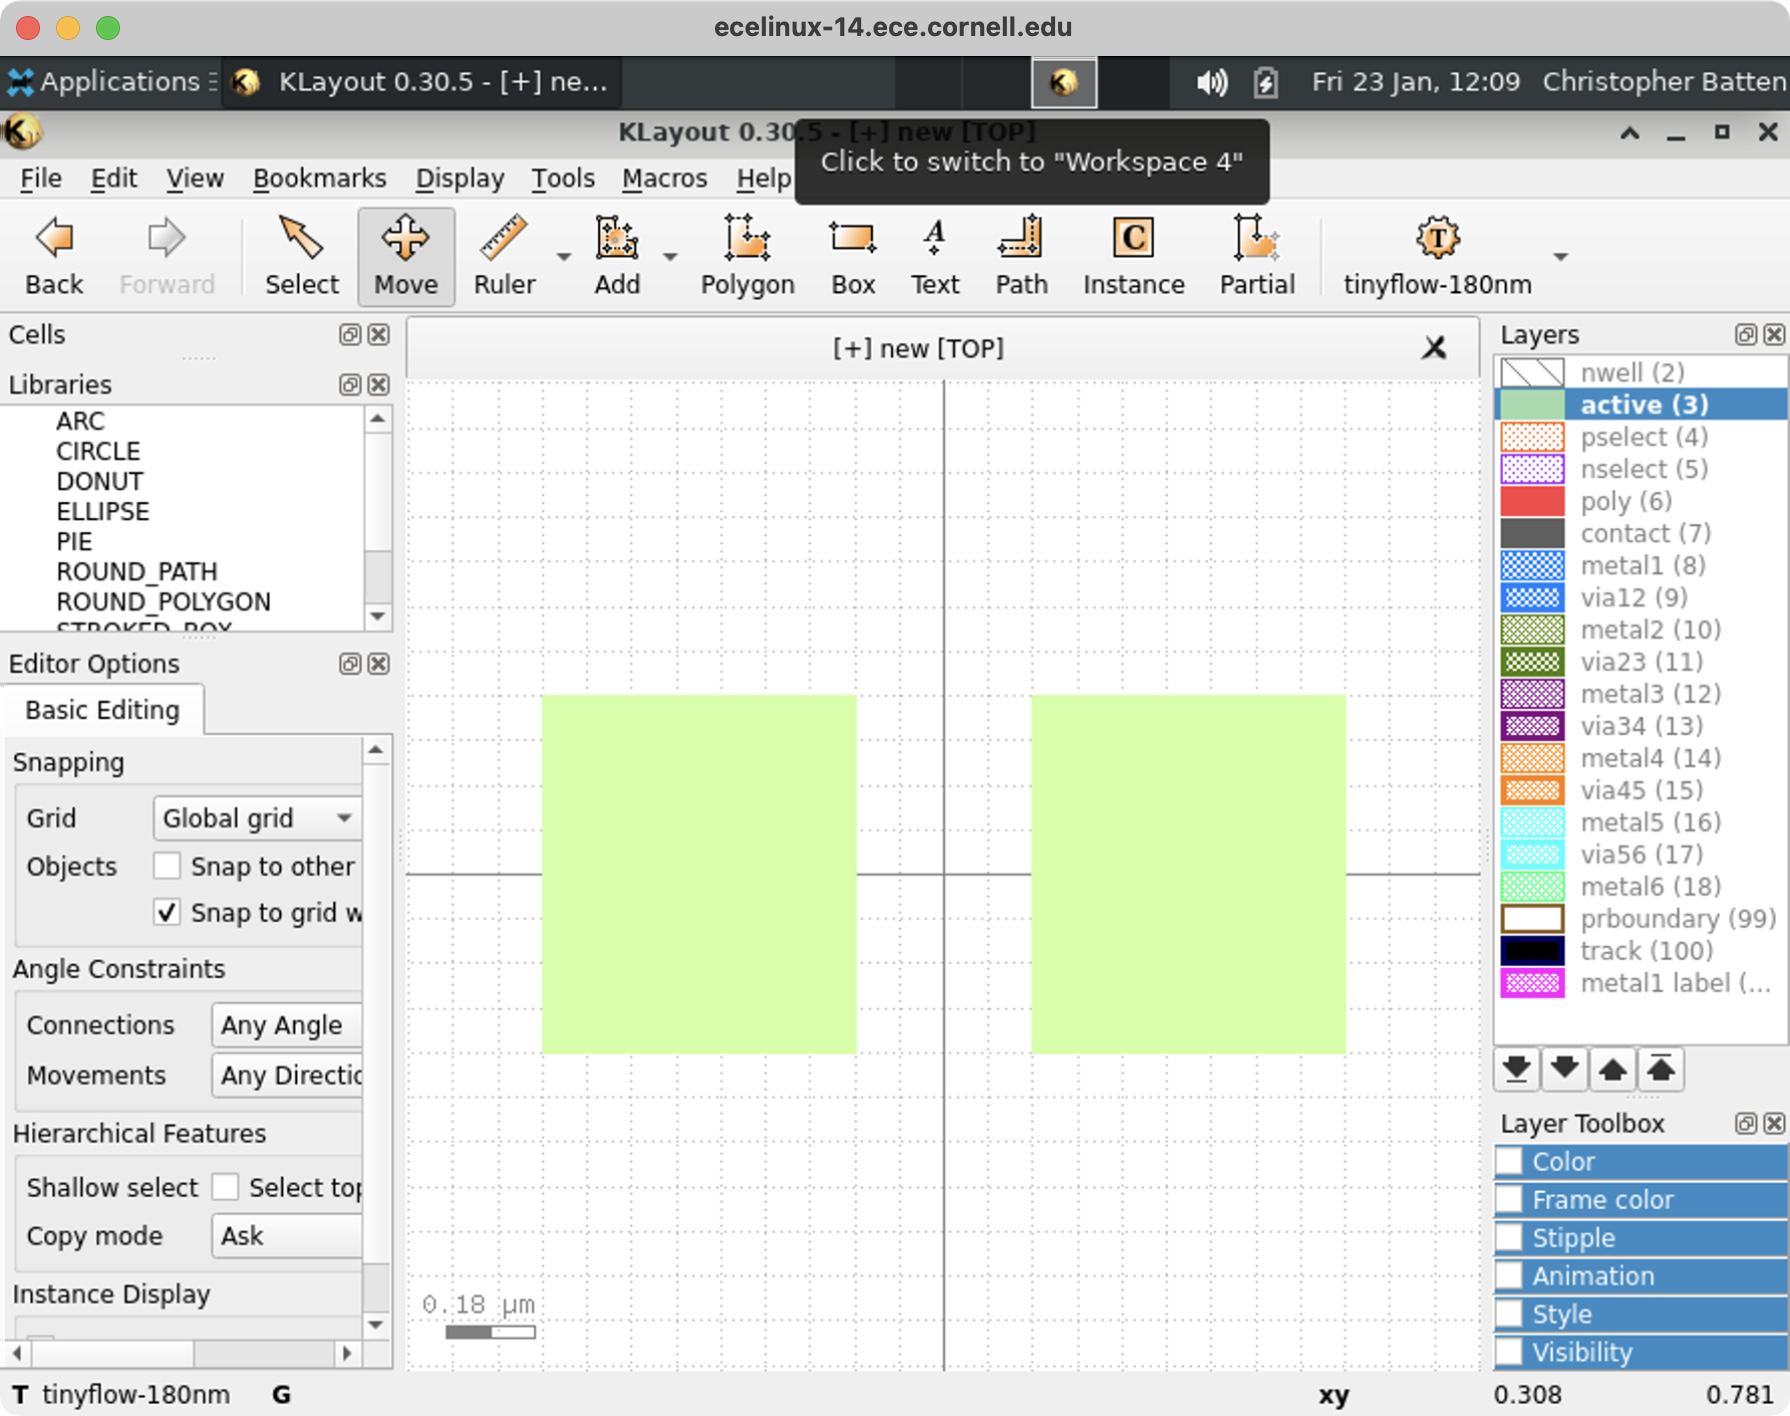Open the Grid snapping dropdown
This screenshot has width=1790, height=1416.
click(x=257, y=818)
